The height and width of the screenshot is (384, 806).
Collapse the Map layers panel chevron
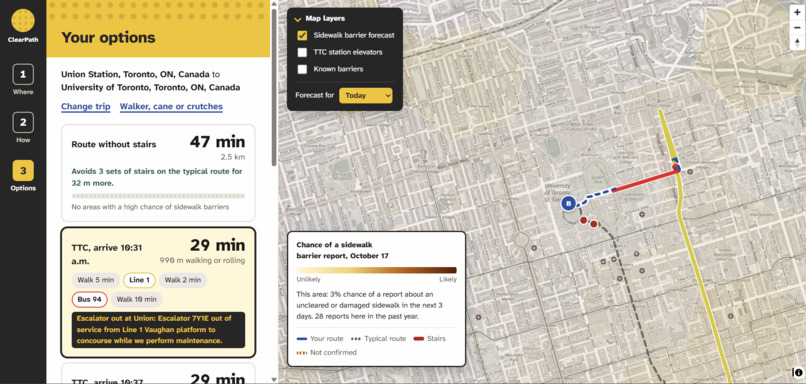(297, 19)
